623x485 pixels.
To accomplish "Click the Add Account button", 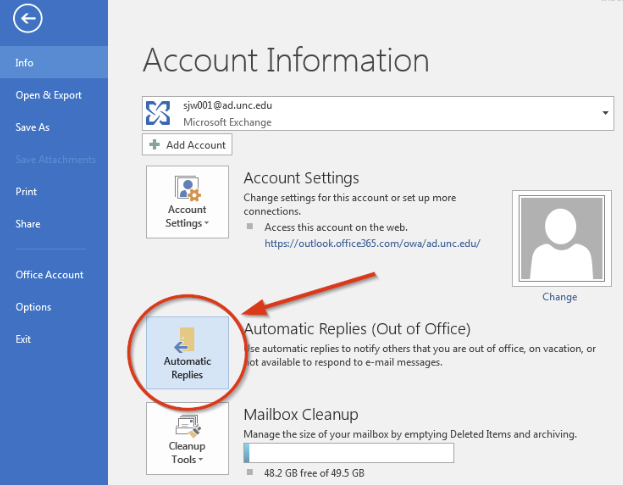I will pos(187,145).
